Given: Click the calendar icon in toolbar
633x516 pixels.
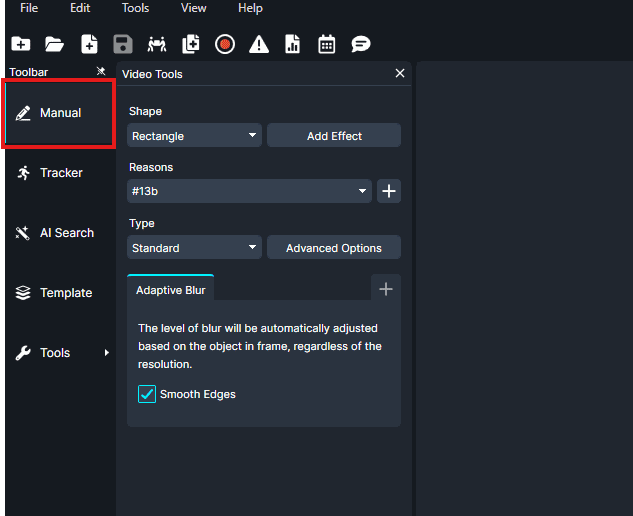Looking at the screenshot, I should point(326,44).
